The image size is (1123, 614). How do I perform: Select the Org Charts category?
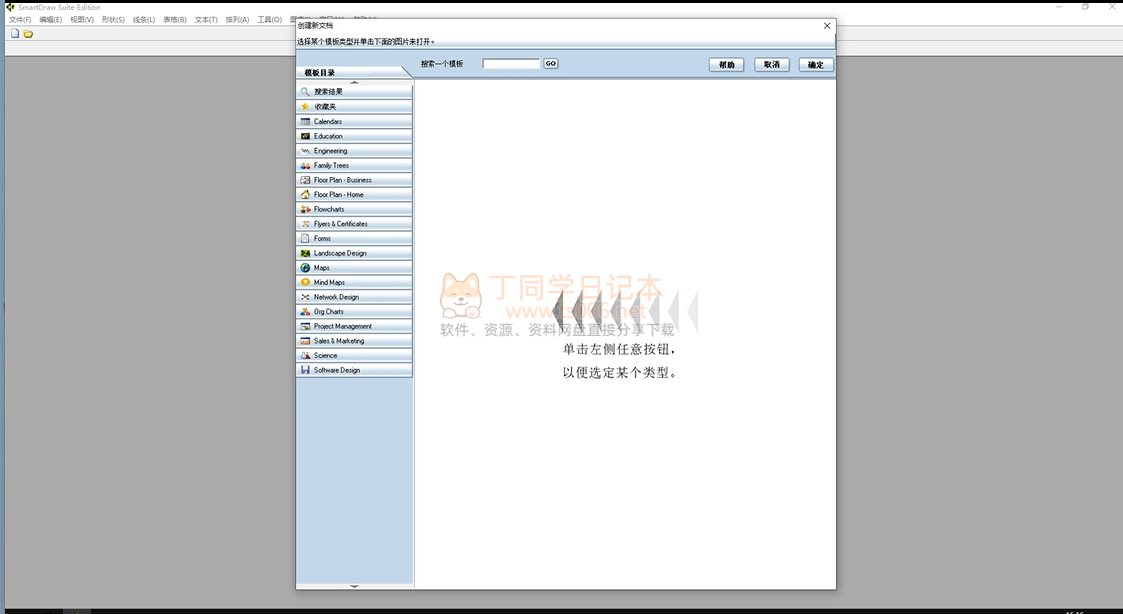pyautogui.click(x=354, y=311)
